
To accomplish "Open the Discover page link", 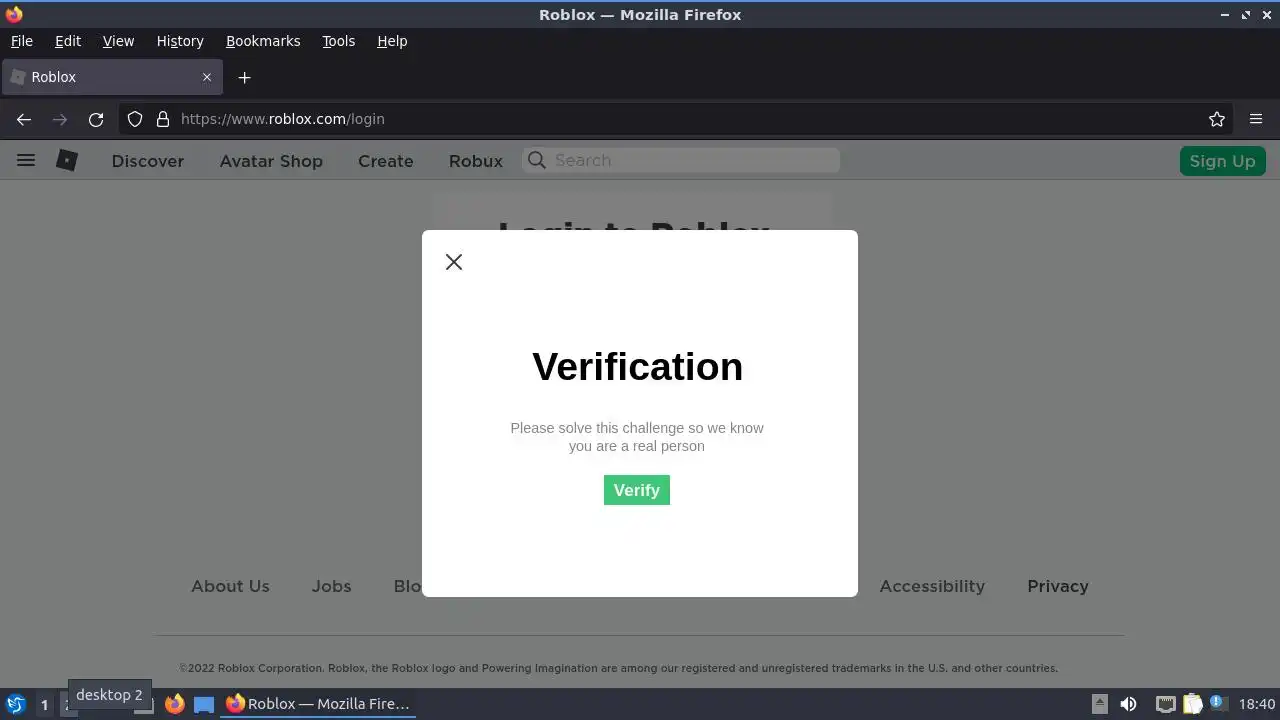I will [x=148, y=161].
